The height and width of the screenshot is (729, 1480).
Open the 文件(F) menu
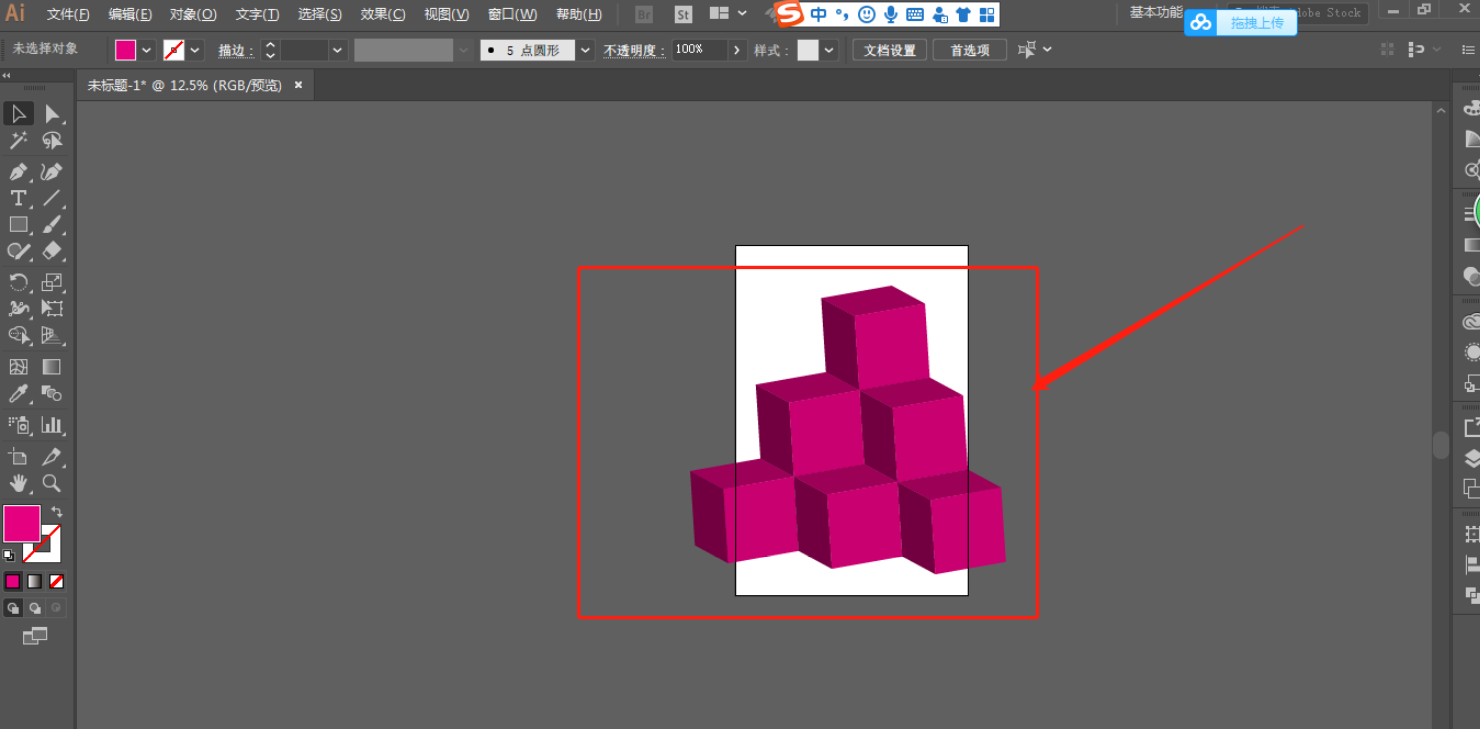68,14
